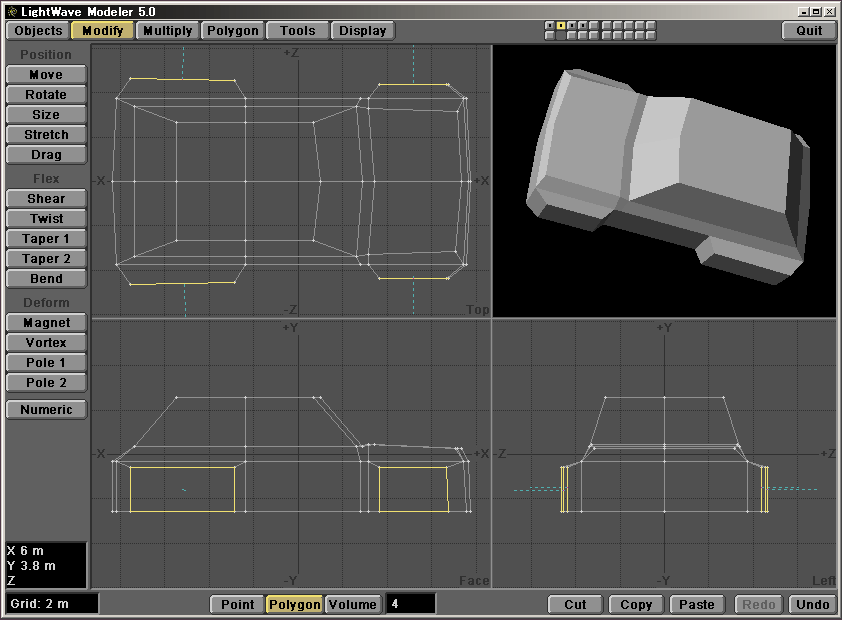Screen dimensions: 842x620
Task: Choose the Vortex tool
Action: 46,343
